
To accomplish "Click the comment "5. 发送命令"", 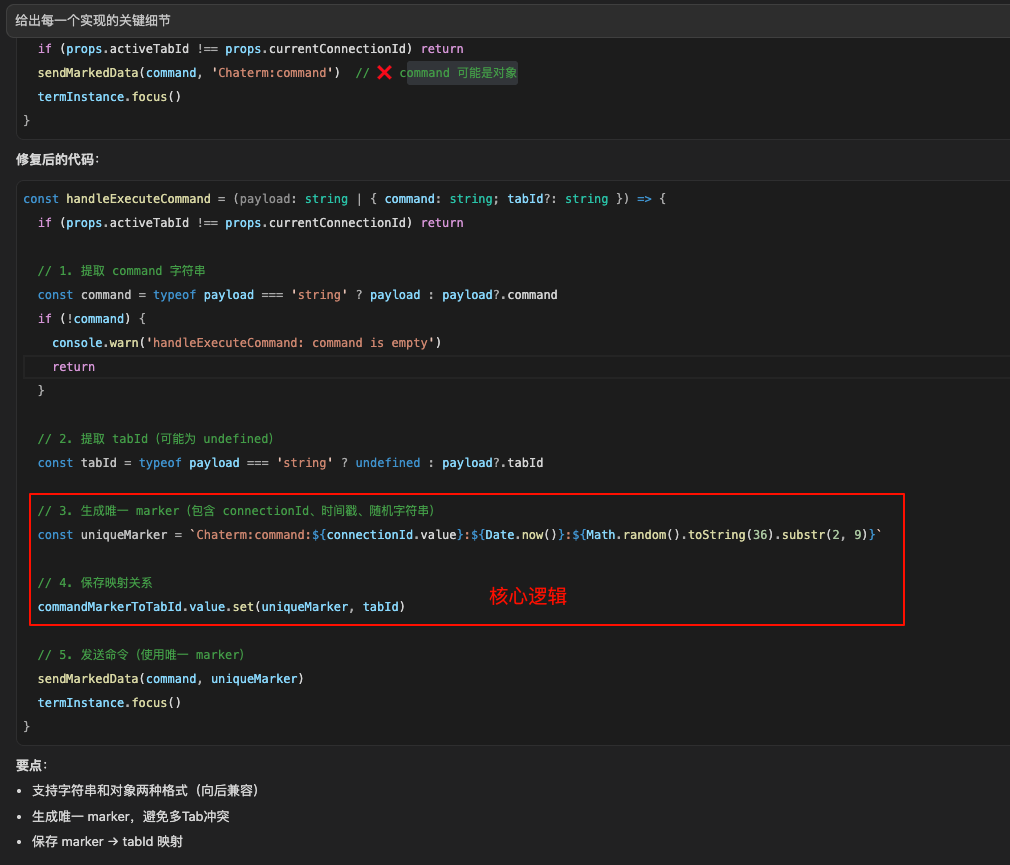I will tap(140, 655).
